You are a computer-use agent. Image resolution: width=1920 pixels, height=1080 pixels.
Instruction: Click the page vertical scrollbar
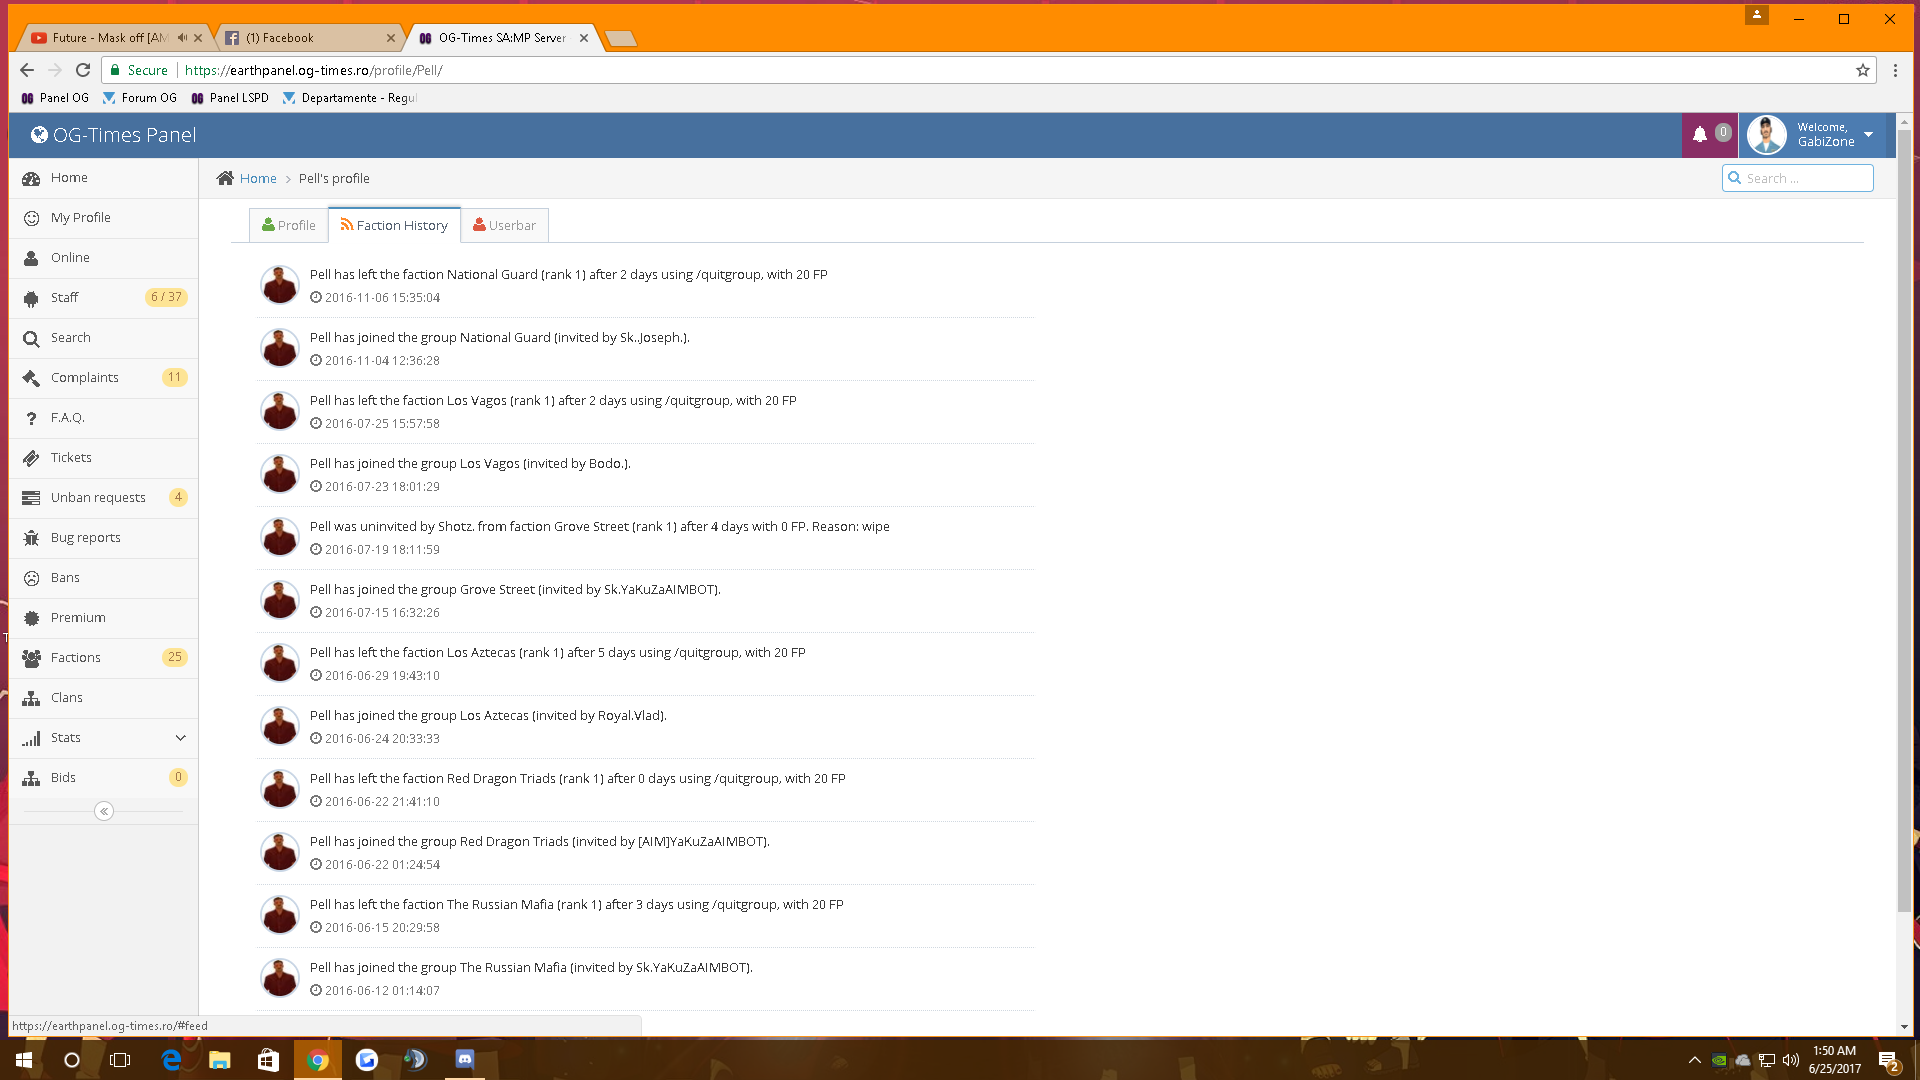pos(1904,520)
